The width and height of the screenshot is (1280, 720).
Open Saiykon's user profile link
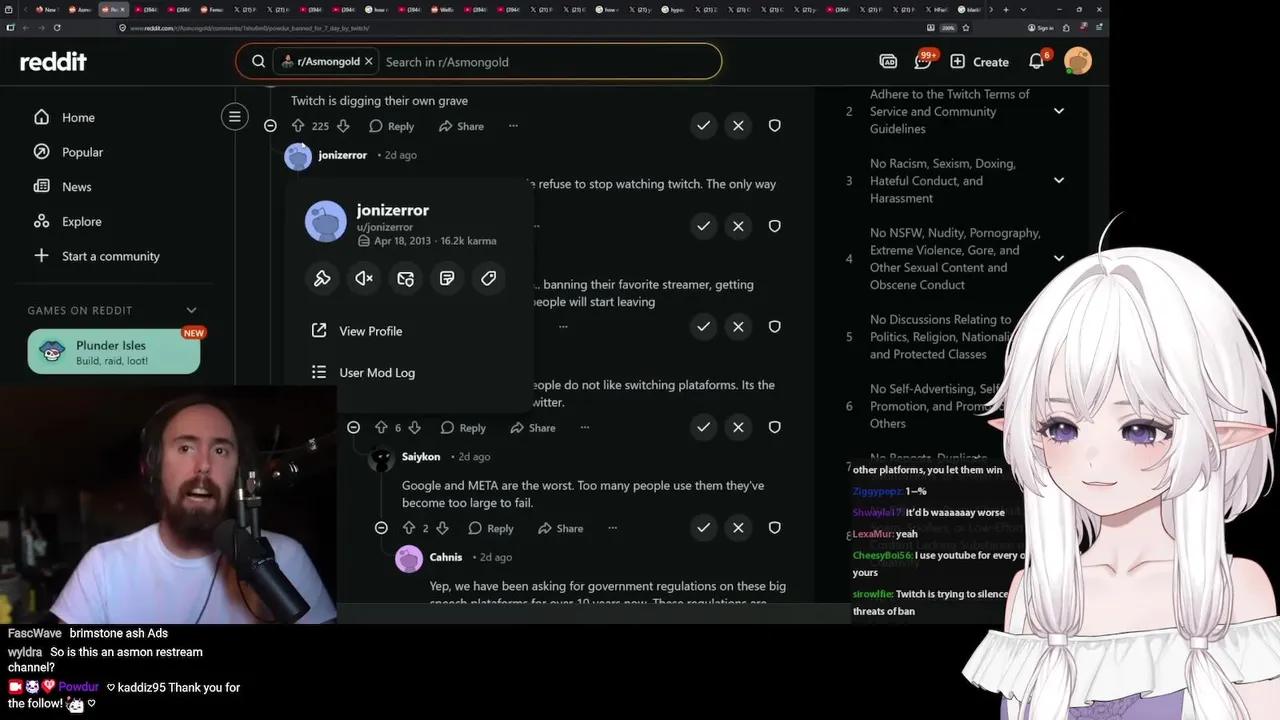click(421, 457)
